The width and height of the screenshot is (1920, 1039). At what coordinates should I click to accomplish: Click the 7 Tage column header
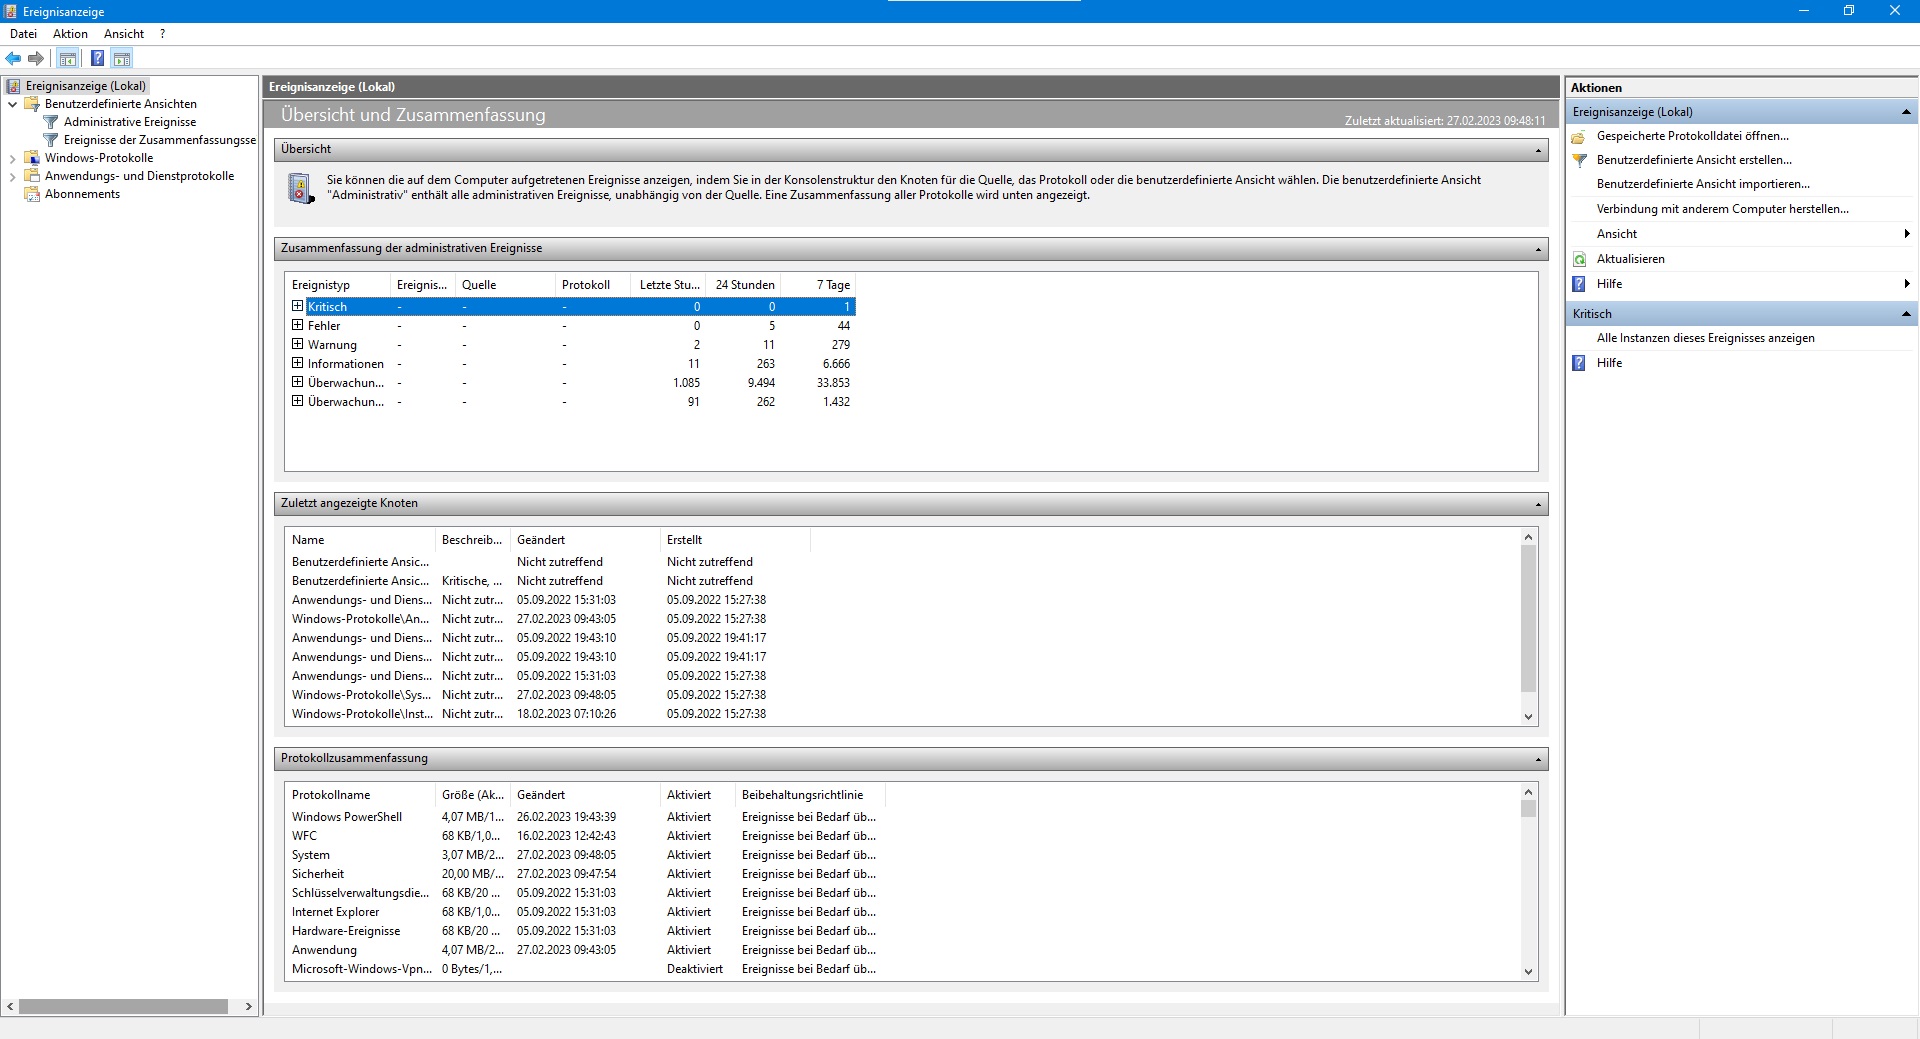coord(818,285)
